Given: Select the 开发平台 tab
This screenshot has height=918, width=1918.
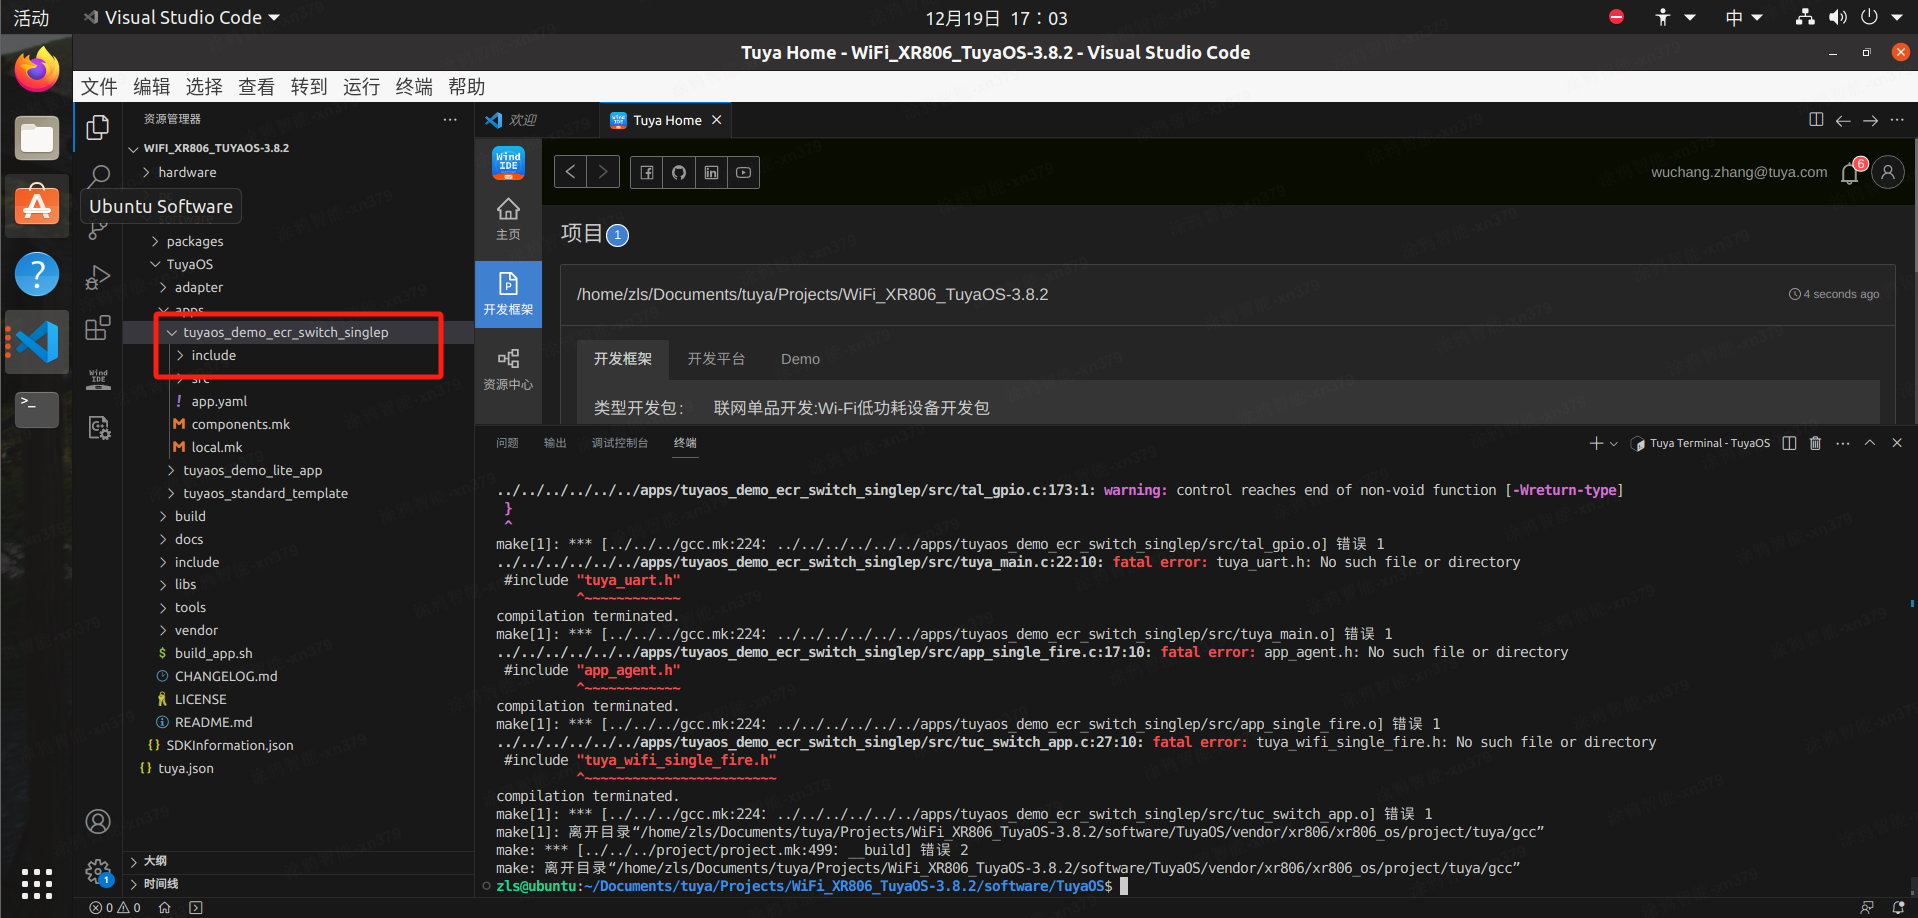Looking at the screenshot, I should [716, 359].
